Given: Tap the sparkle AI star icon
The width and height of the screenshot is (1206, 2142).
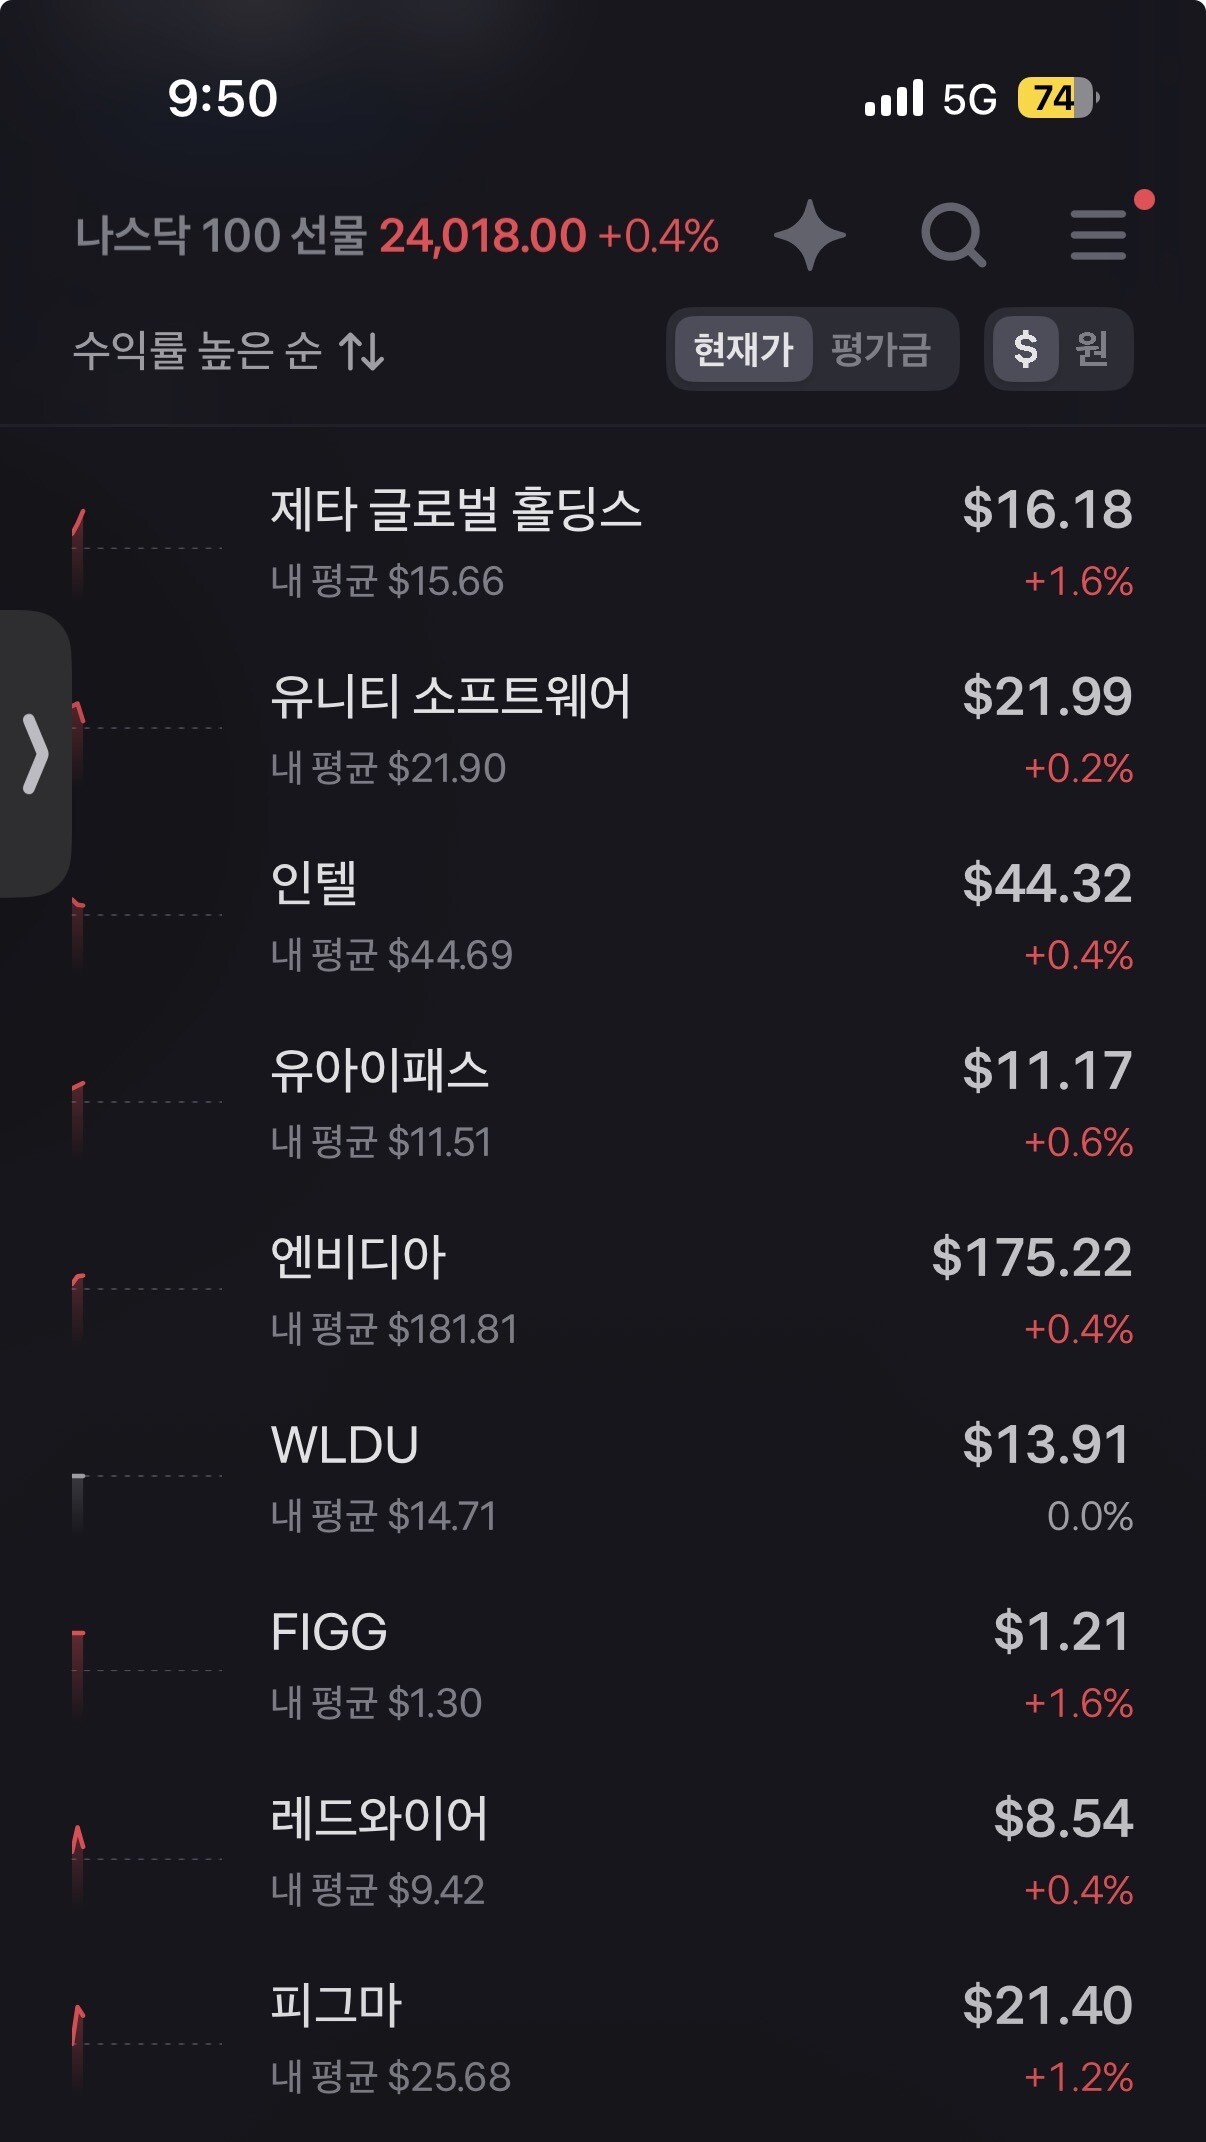Looking at the screenshot, I should 809,236.
